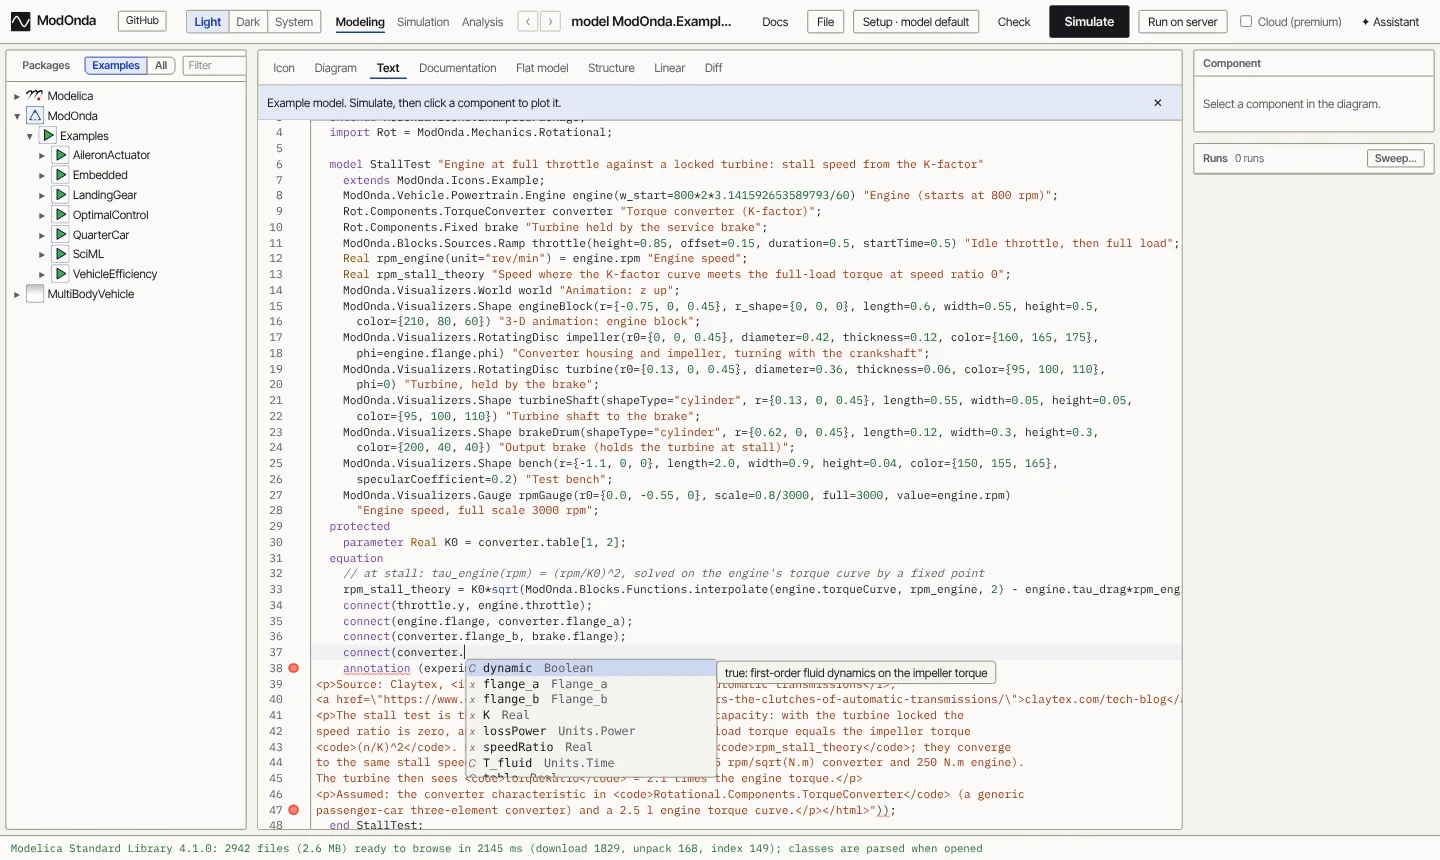
Task: Switch theme to System
Action: tap(294, 22)
